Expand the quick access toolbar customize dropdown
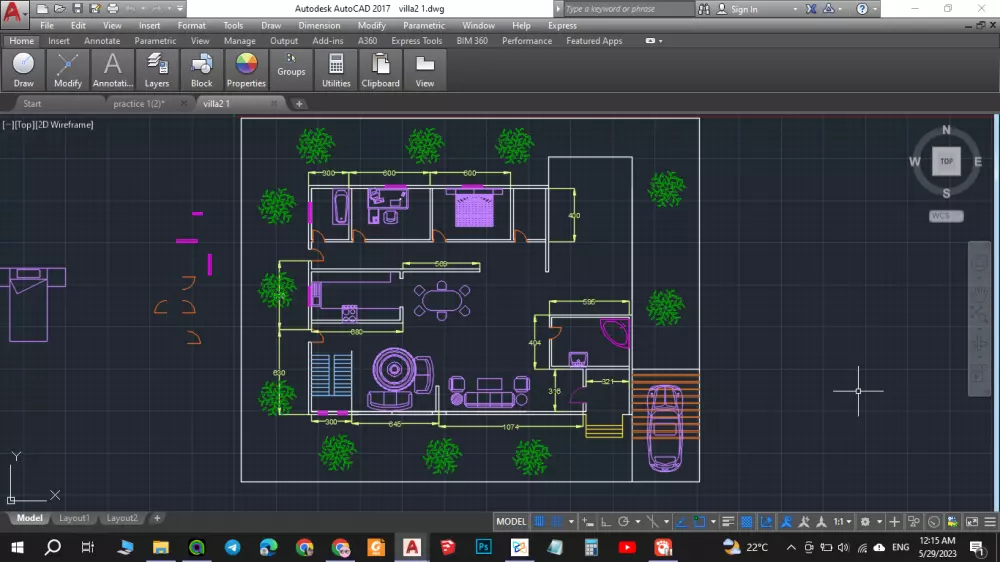 click(180, 9)
